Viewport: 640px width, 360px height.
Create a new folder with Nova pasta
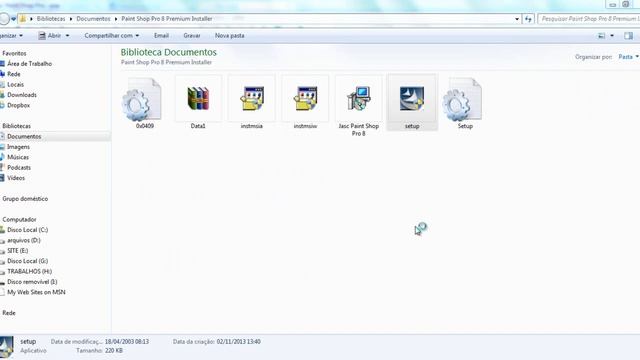[229, 36]
